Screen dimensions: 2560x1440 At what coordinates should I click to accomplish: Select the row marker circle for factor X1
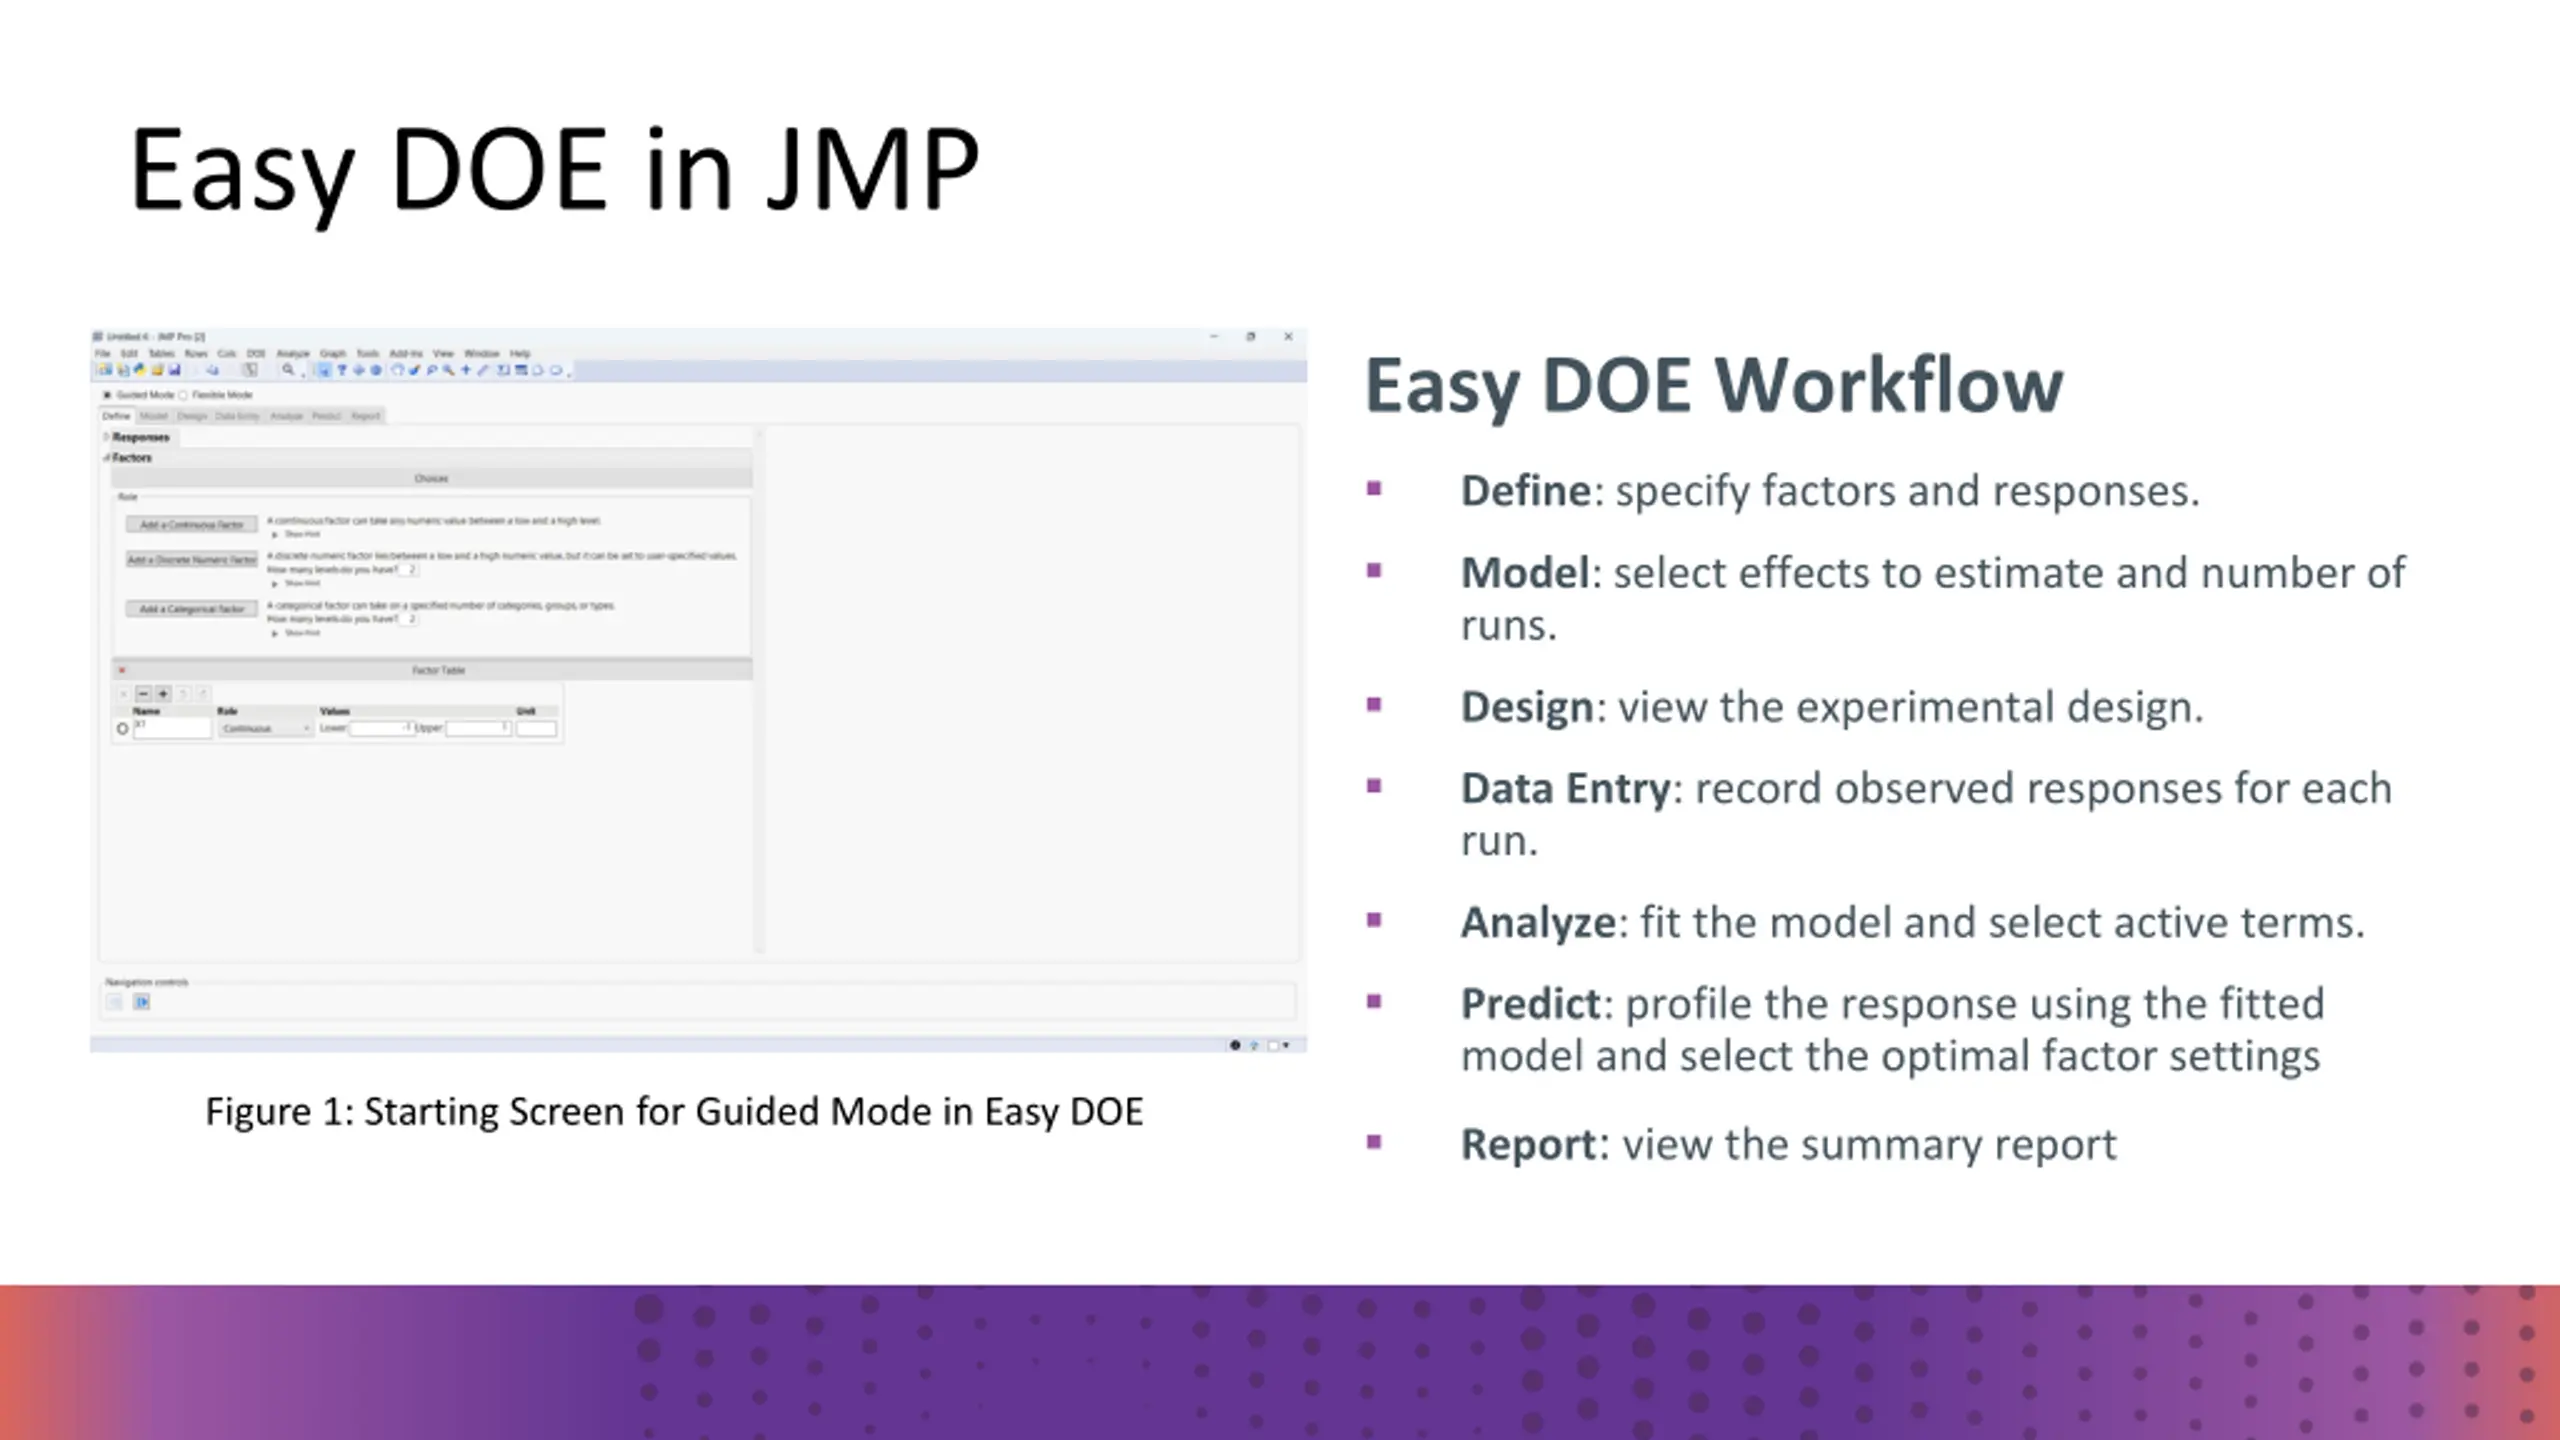click(x=122, y=729)
